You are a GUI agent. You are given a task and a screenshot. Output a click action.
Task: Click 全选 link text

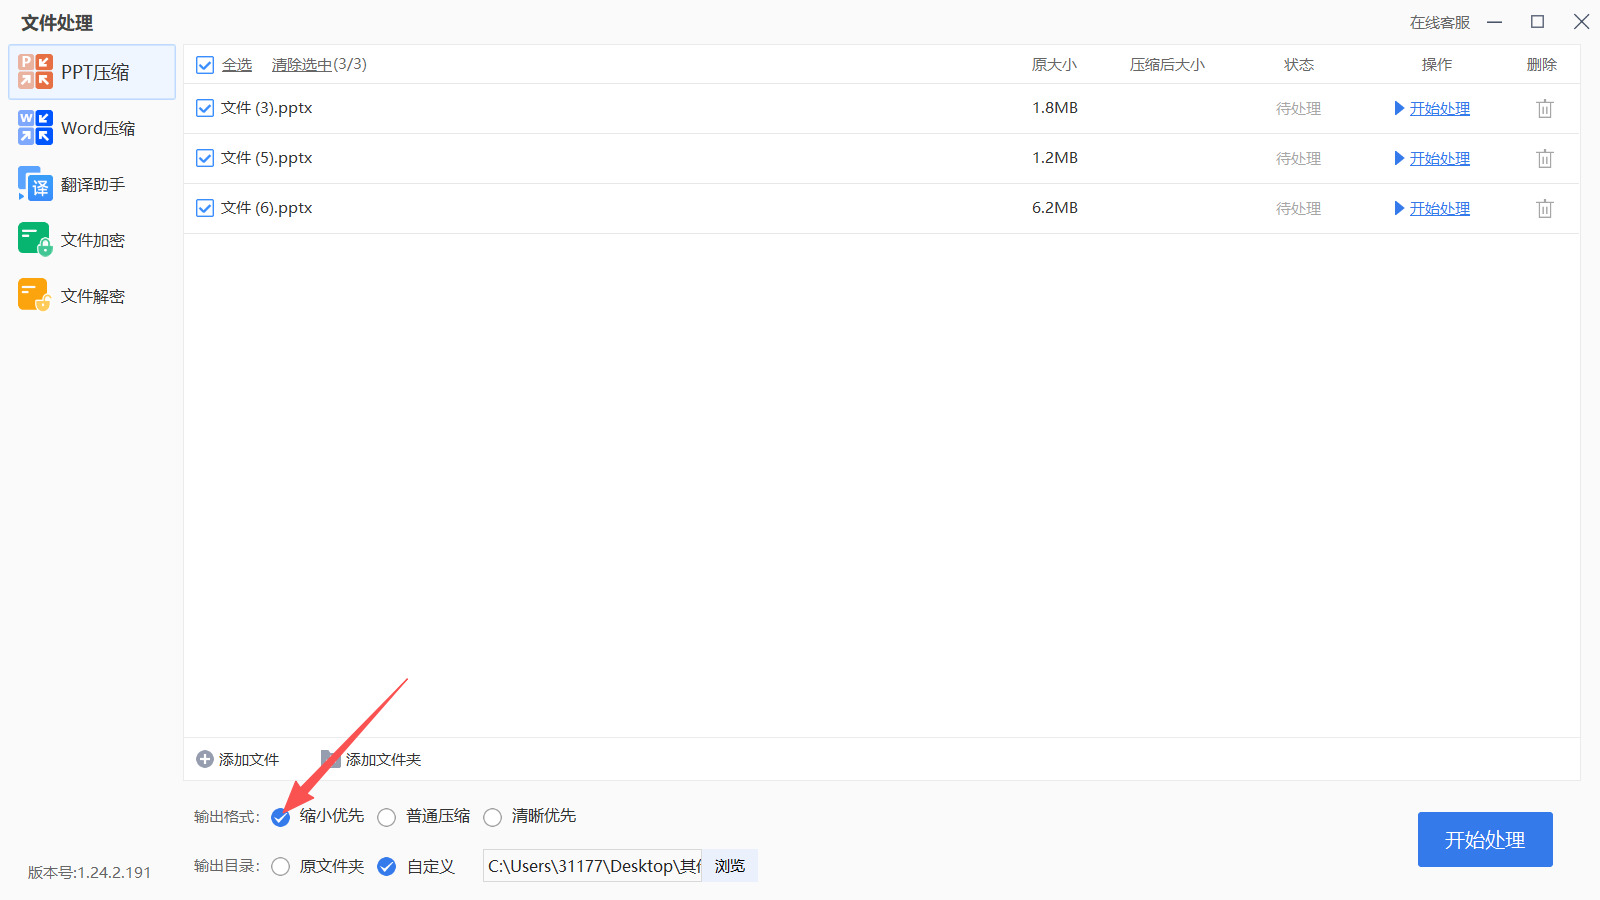[x=237, y=65]
